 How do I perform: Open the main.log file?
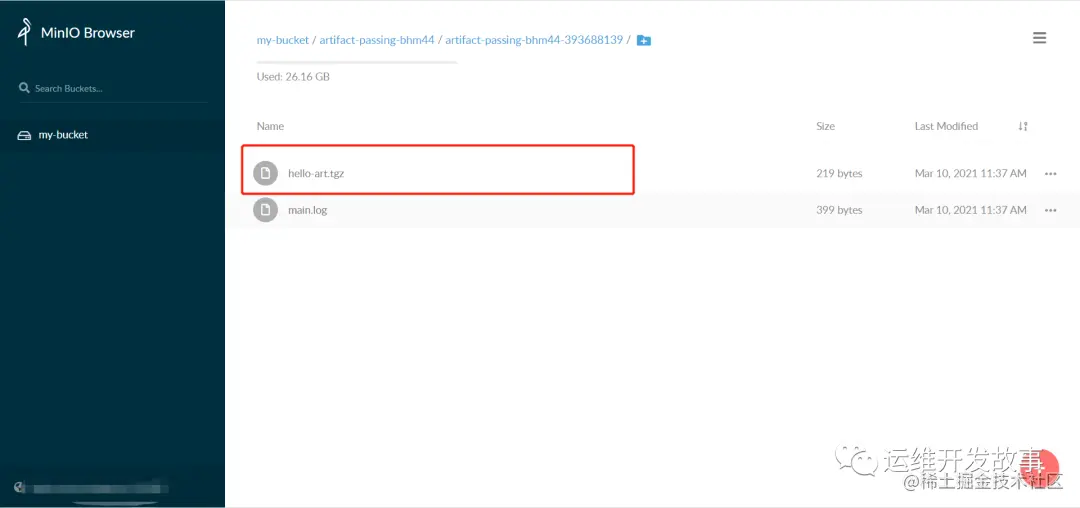click(307, 210)
